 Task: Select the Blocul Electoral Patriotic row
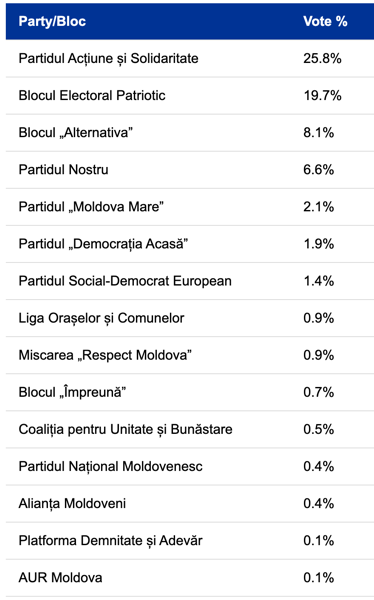190,96
